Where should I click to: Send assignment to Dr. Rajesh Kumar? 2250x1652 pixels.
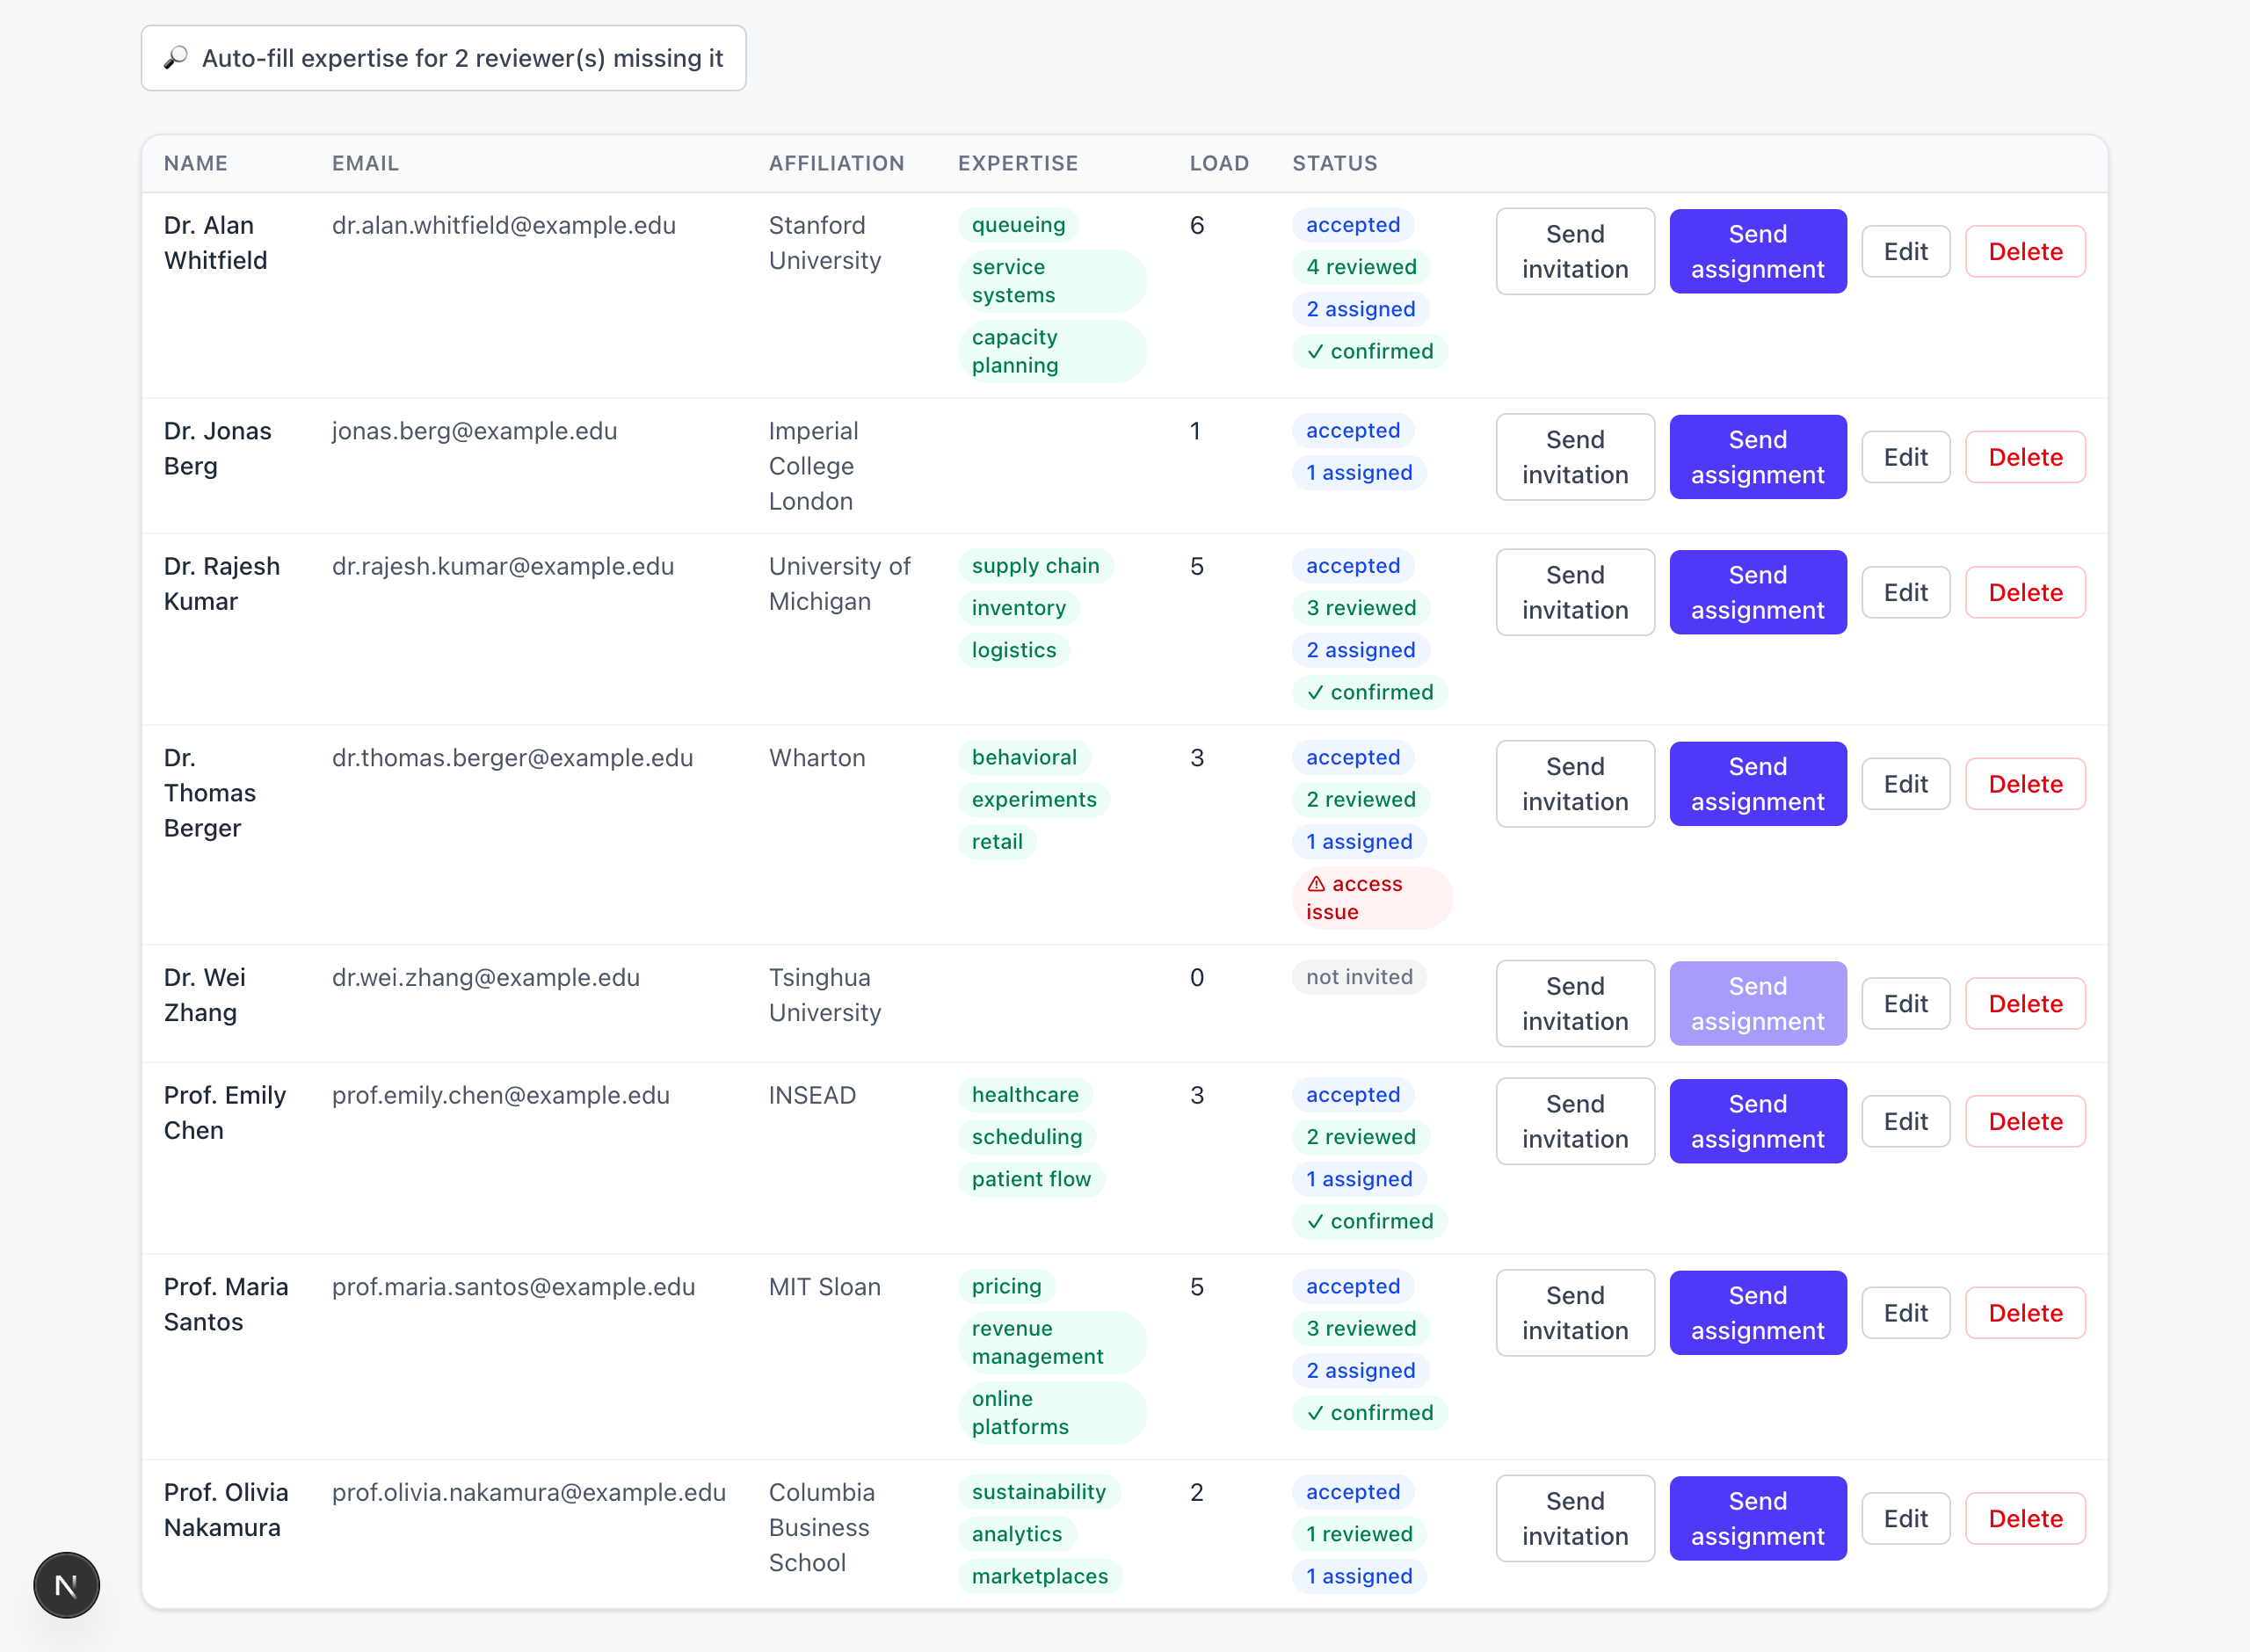(x=1757, y=592)
